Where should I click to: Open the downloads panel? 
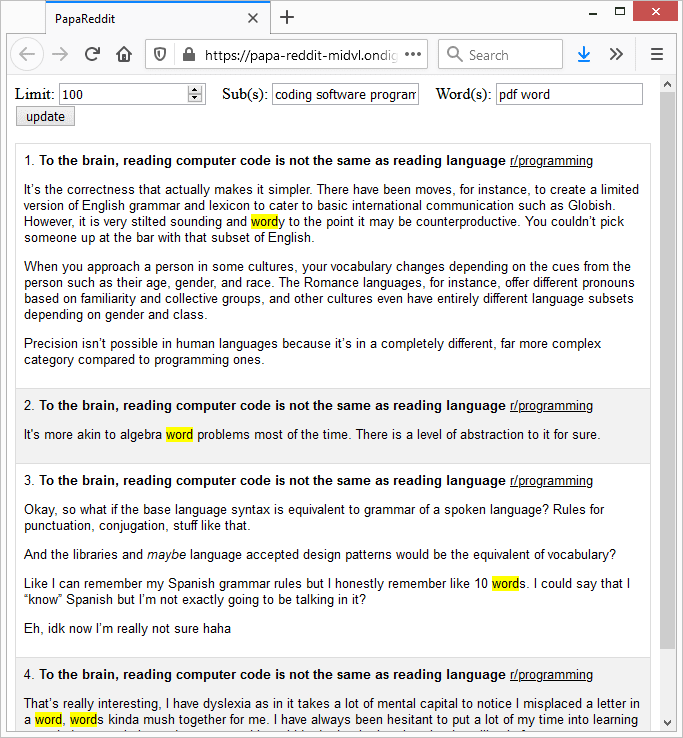coord(584,55)
